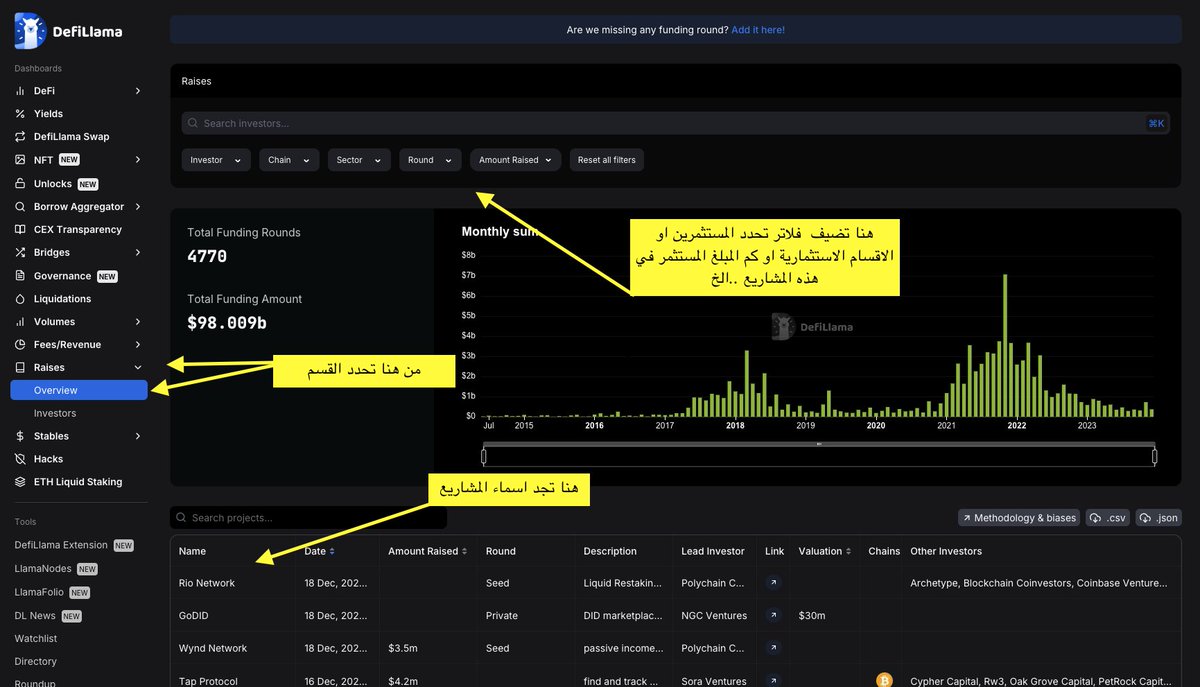
Task: Click the Lead Investor column header
Action: [713, 551]
